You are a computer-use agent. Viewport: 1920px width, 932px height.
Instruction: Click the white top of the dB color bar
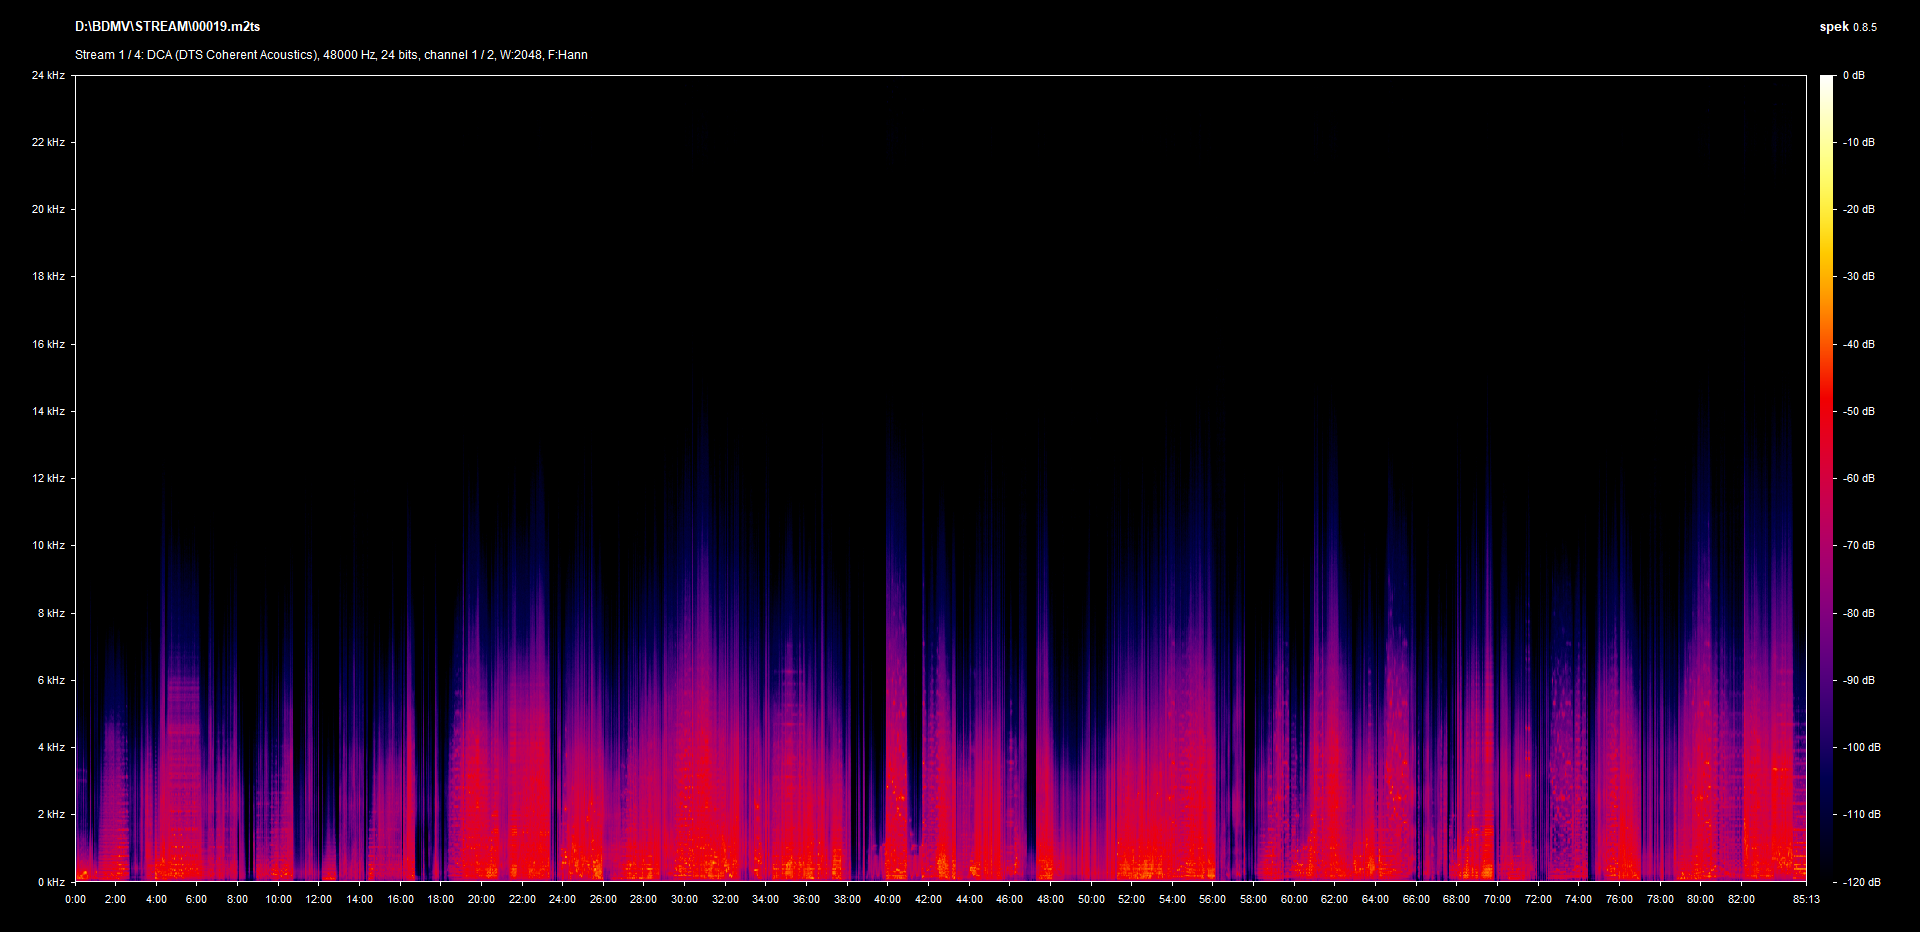tap(1827, 82)
